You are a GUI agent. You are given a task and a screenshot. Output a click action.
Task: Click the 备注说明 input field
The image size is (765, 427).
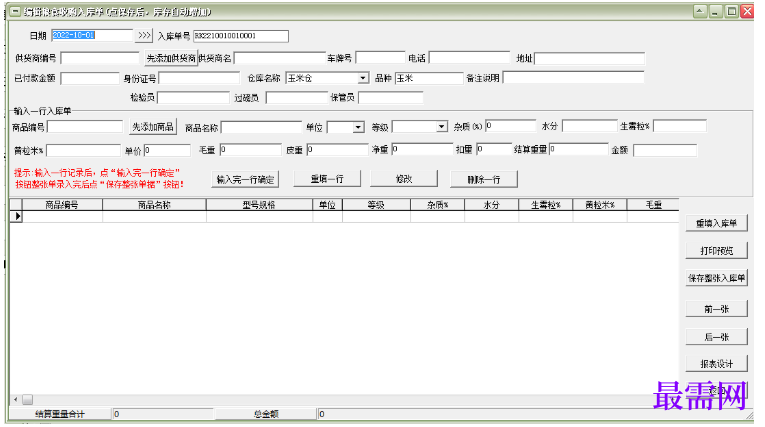(x=573, y=78)
